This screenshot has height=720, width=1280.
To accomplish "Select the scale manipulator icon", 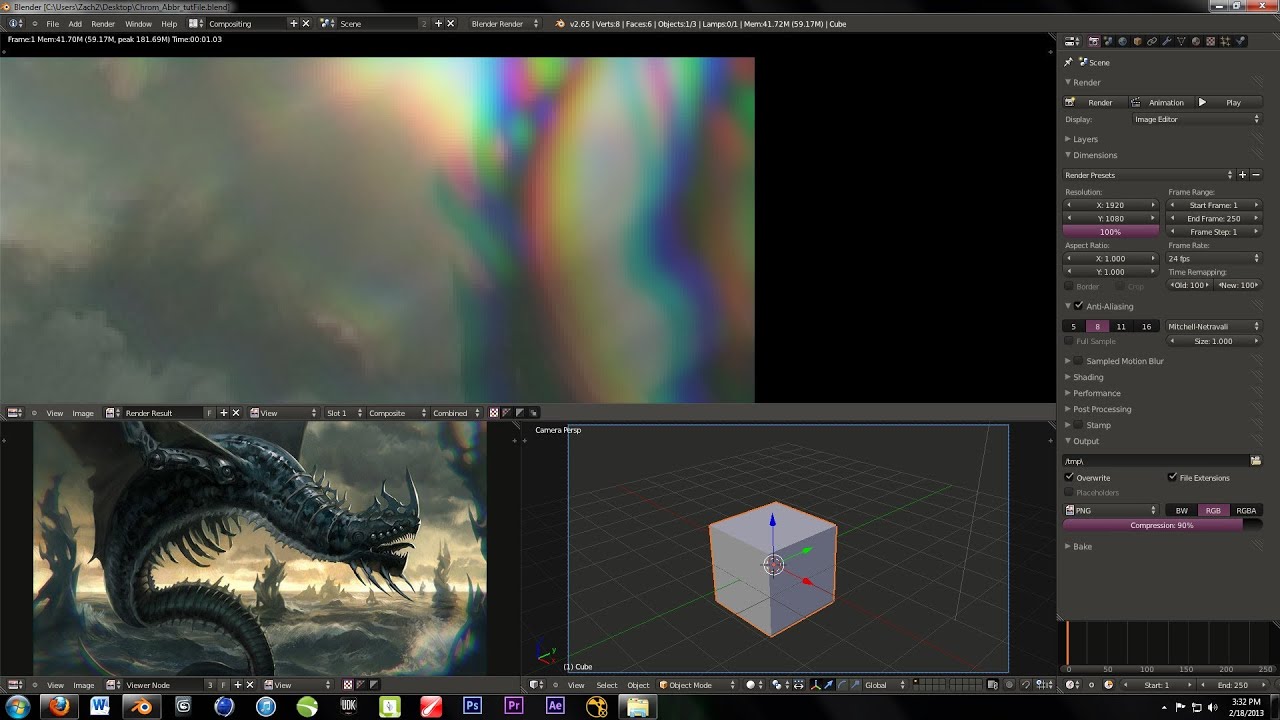I will (854, 685).
